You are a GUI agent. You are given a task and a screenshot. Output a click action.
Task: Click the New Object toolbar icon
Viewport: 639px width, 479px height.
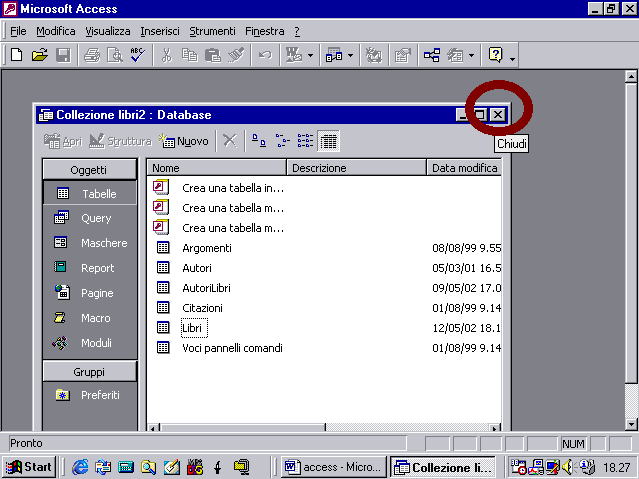coord(455,55)
